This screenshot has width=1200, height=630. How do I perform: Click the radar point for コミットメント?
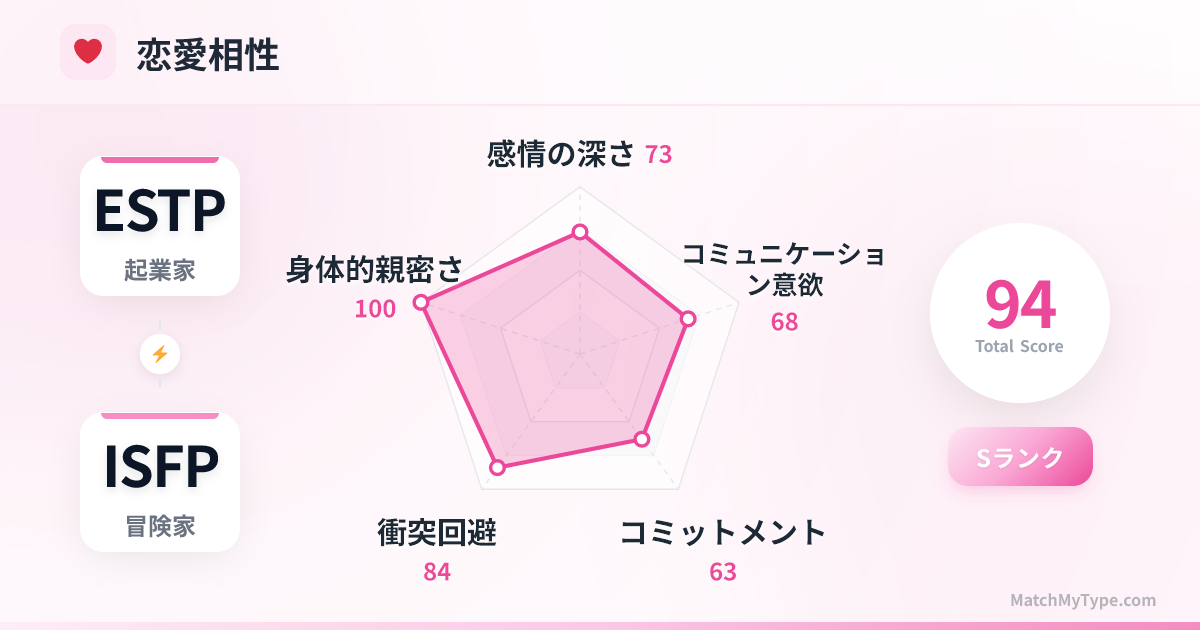643,439
